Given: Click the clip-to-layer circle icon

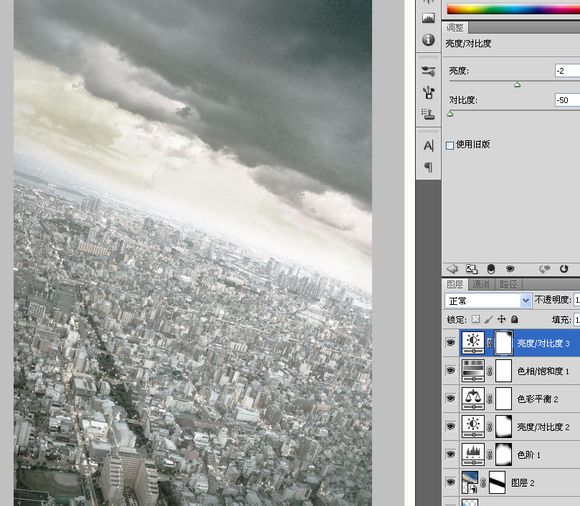Looking at the screenshot, I should pos(491,269).
